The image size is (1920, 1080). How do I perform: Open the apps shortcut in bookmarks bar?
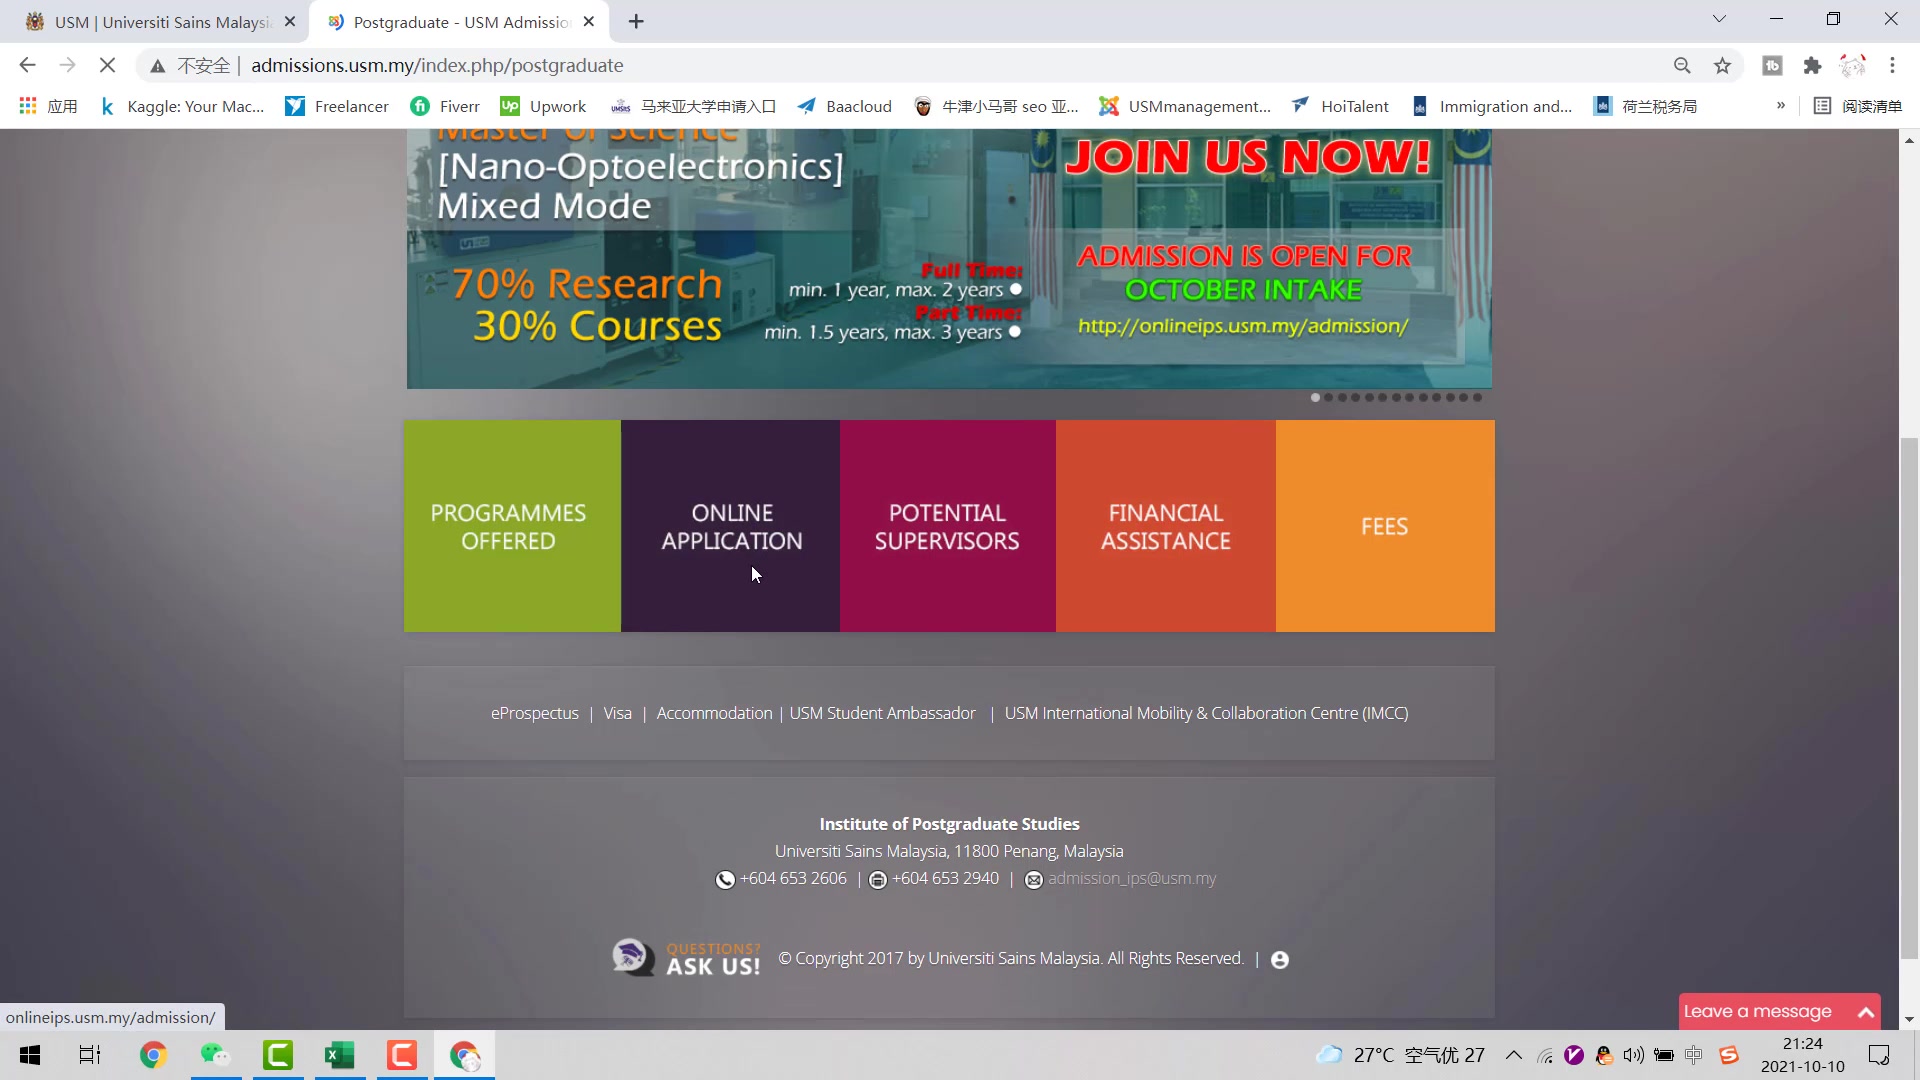click(x=48, y=106)
